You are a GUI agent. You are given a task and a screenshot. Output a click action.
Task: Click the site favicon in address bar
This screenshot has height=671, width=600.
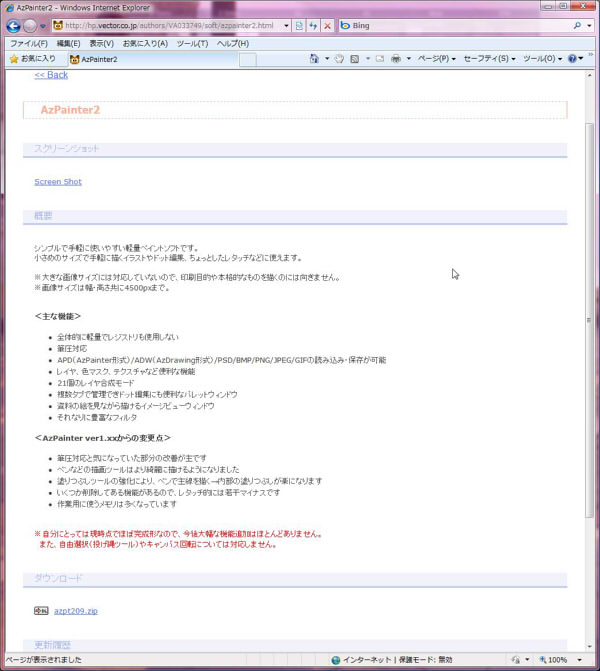tap(58, 26)
